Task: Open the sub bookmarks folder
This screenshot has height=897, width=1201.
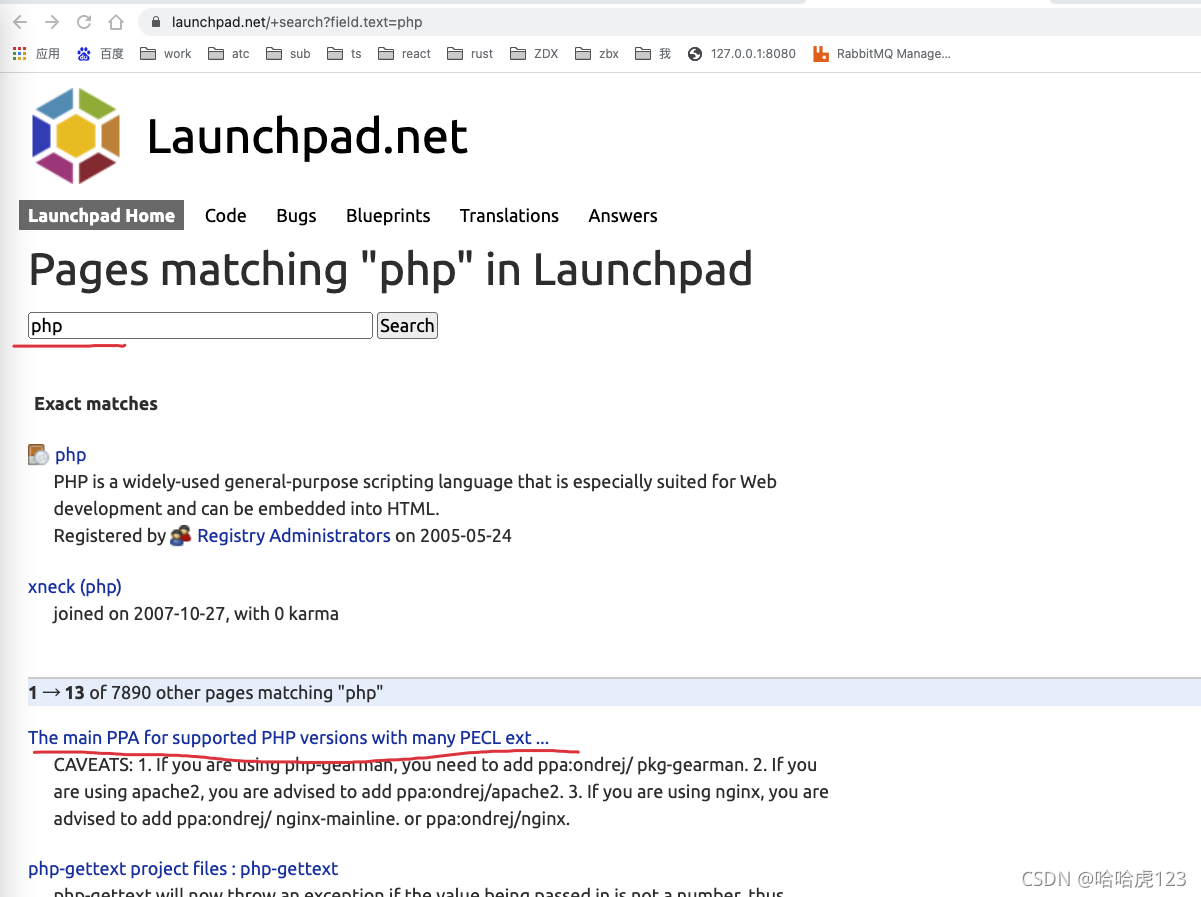Action: pyautogui.click(x=289, y=54)
